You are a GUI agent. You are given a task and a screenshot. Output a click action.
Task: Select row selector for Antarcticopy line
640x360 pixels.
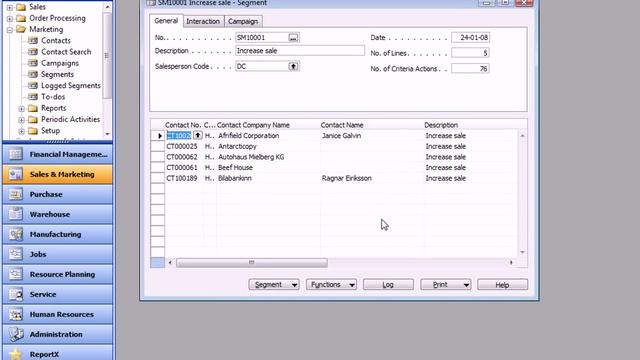pyautogui.click(x=158, y=146)
